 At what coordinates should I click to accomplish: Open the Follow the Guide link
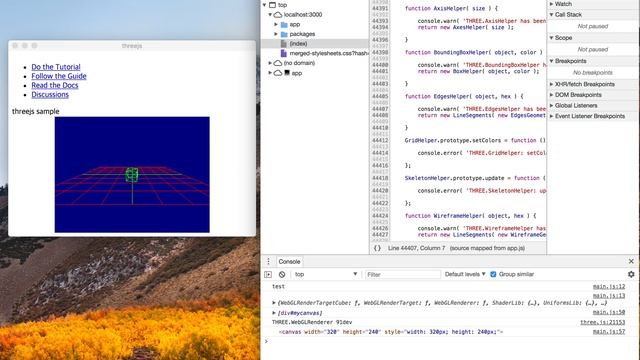pos(59,76)
